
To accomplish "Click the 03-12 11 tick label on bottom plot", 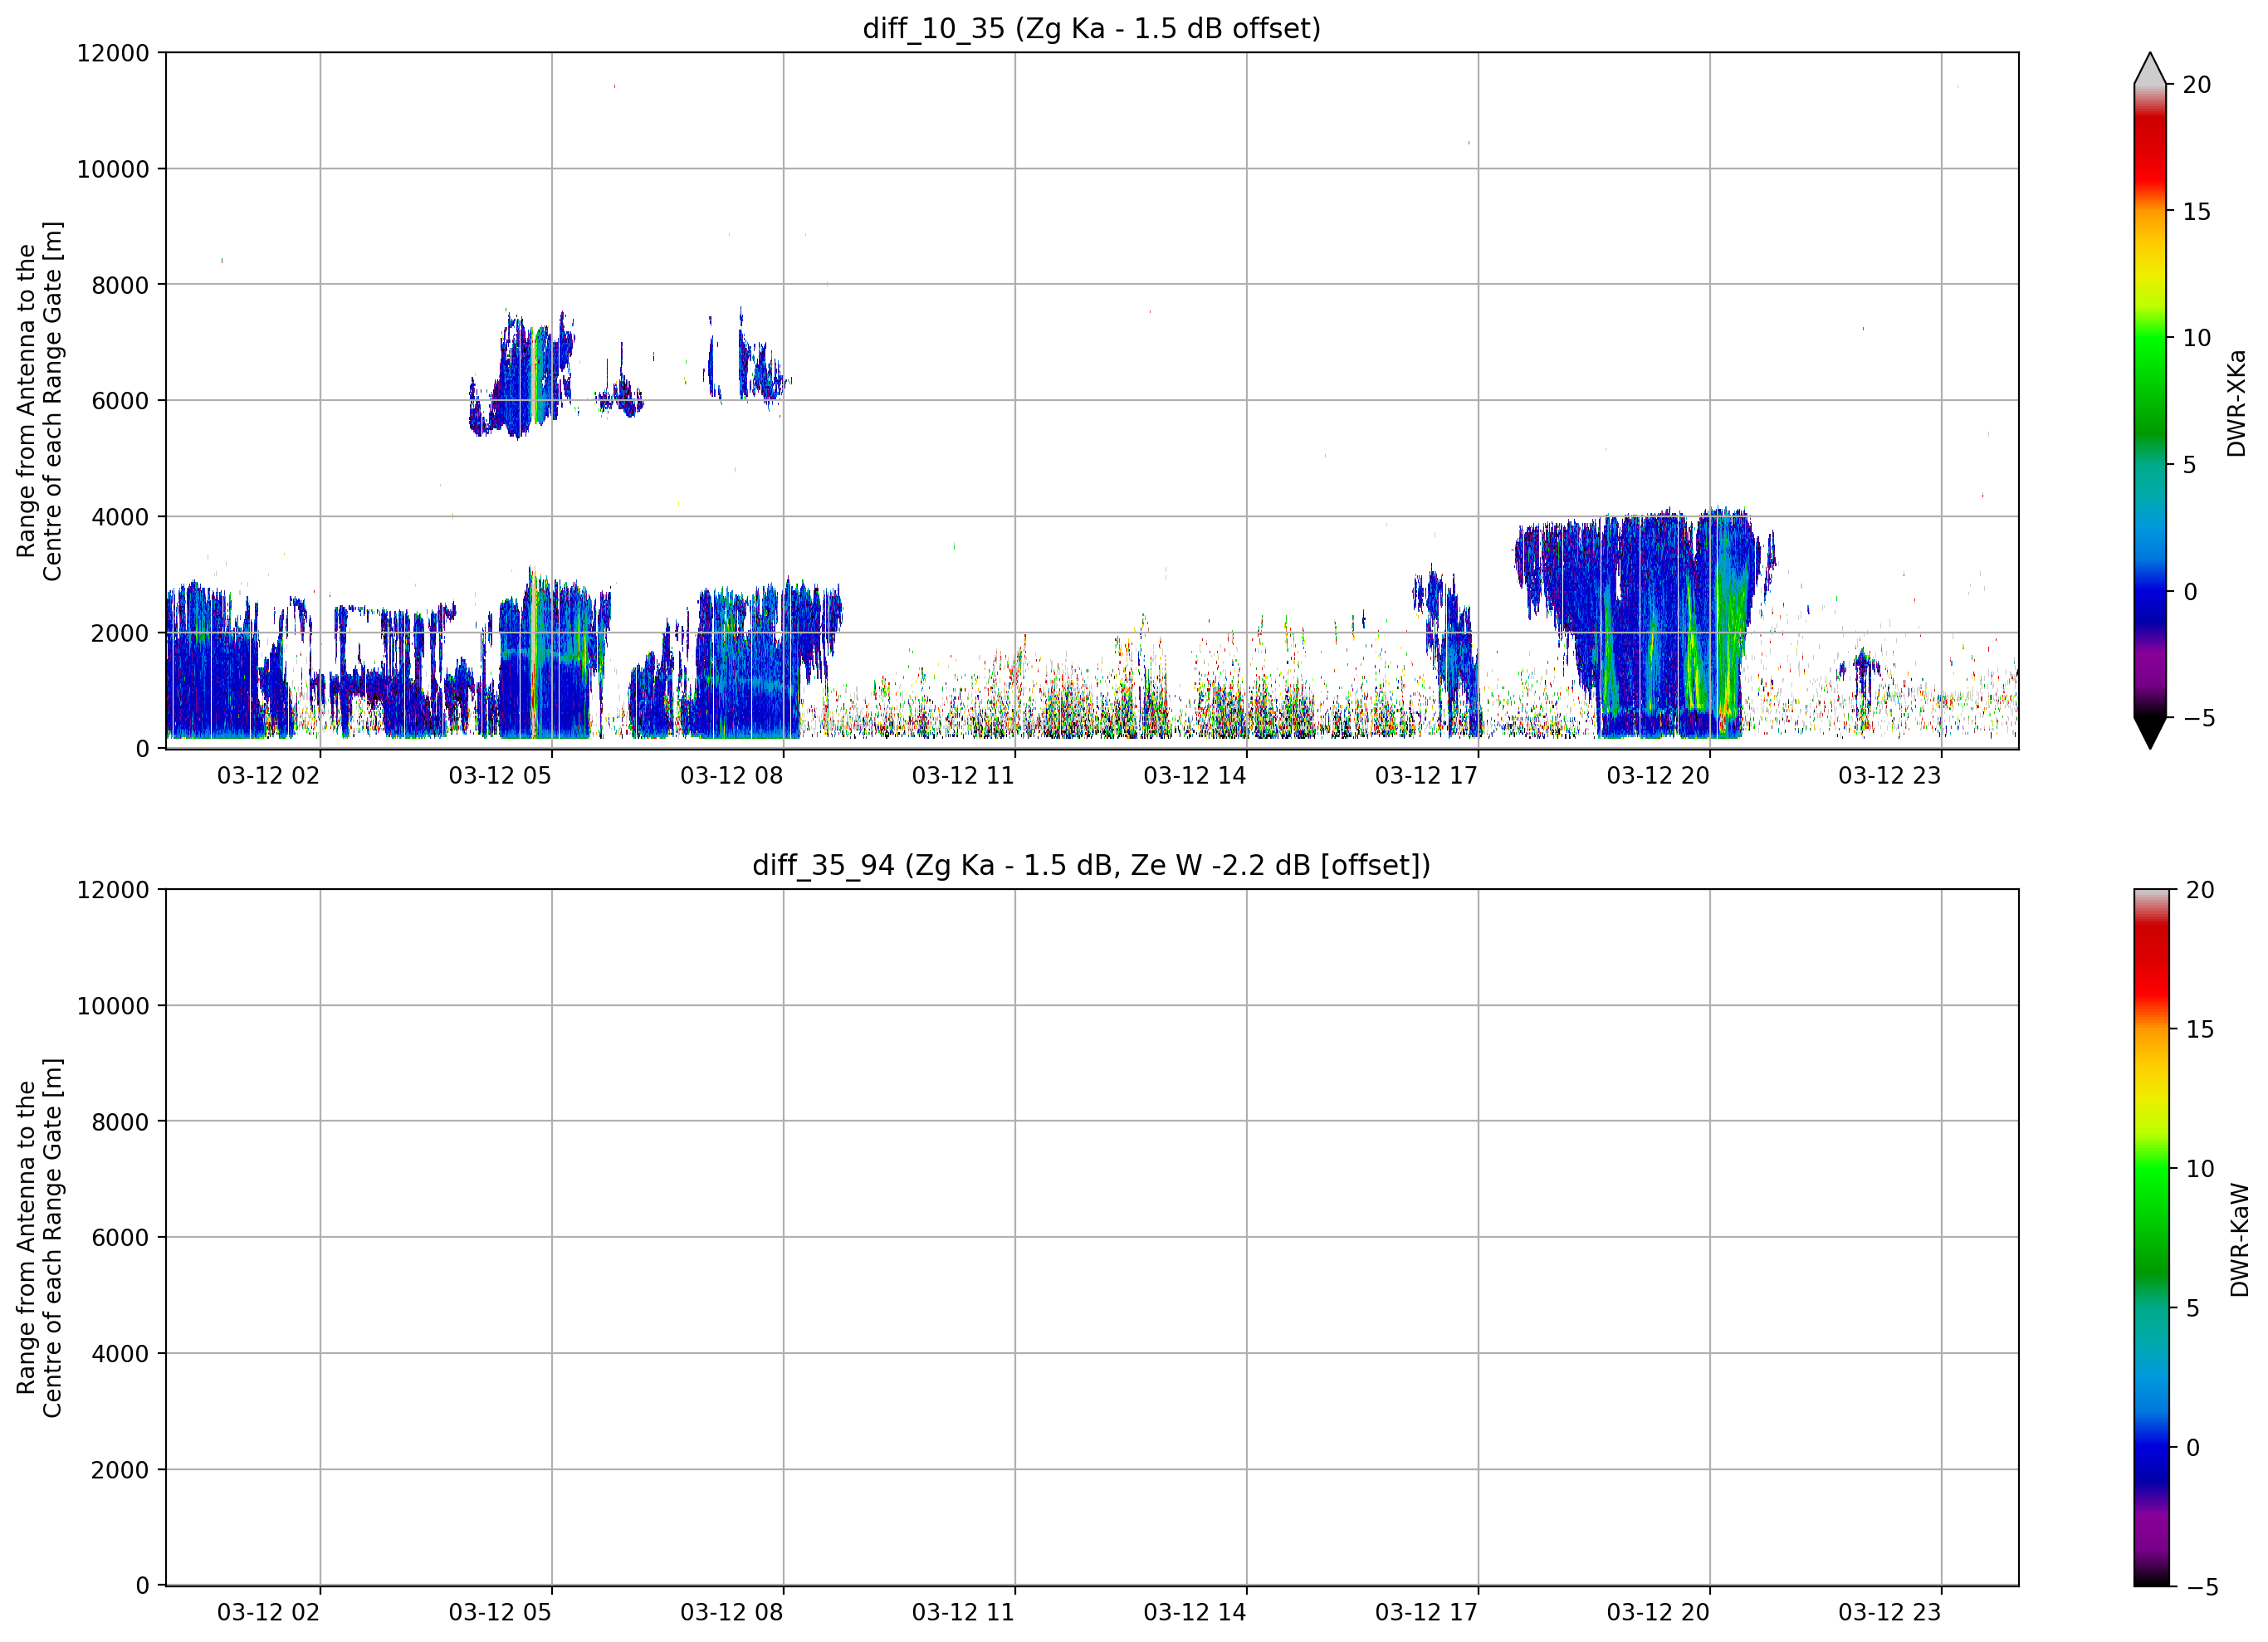I will click(x=963, y=1613).
